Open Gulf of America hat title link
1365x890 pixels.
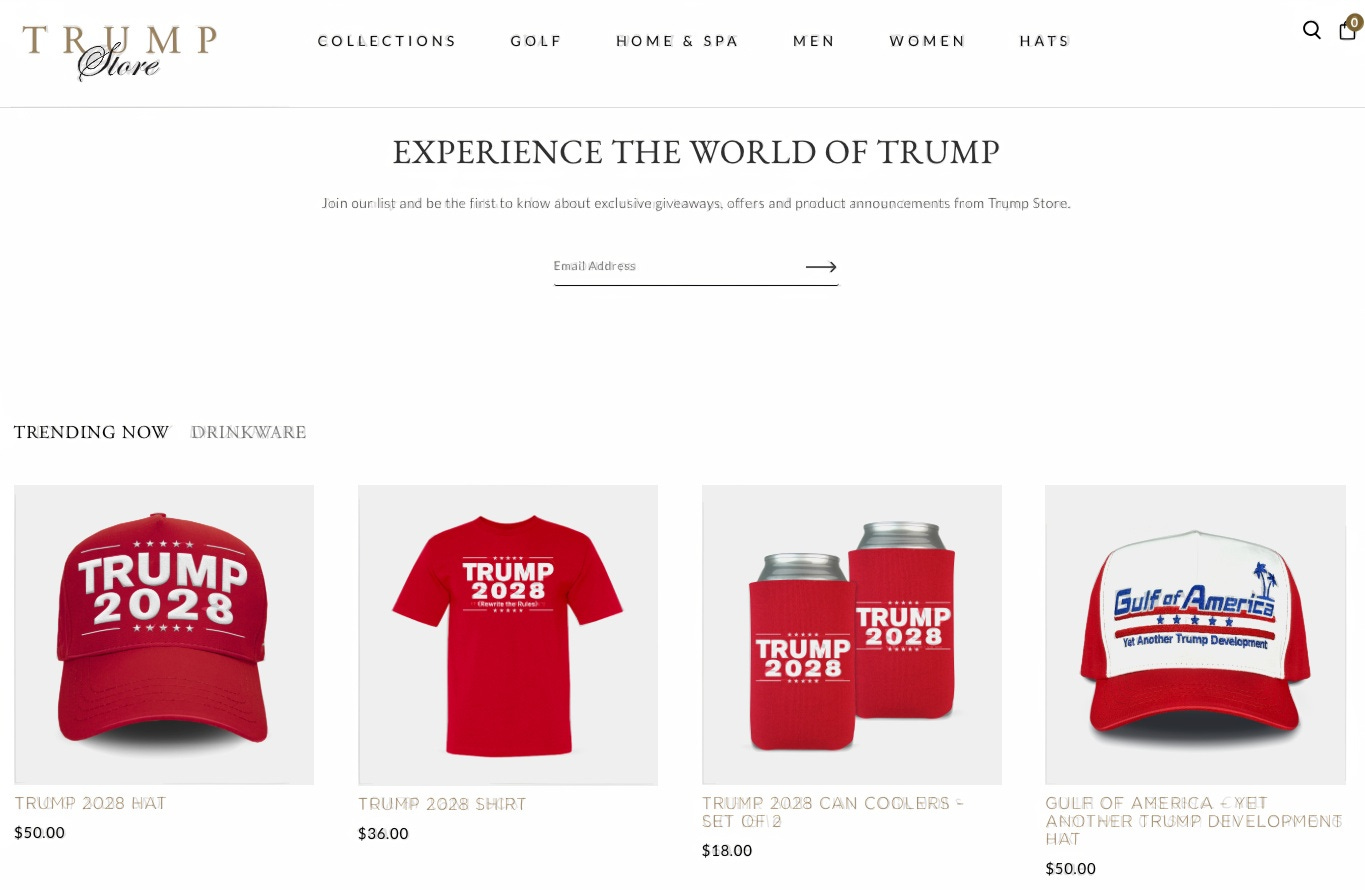(1193, 821)
